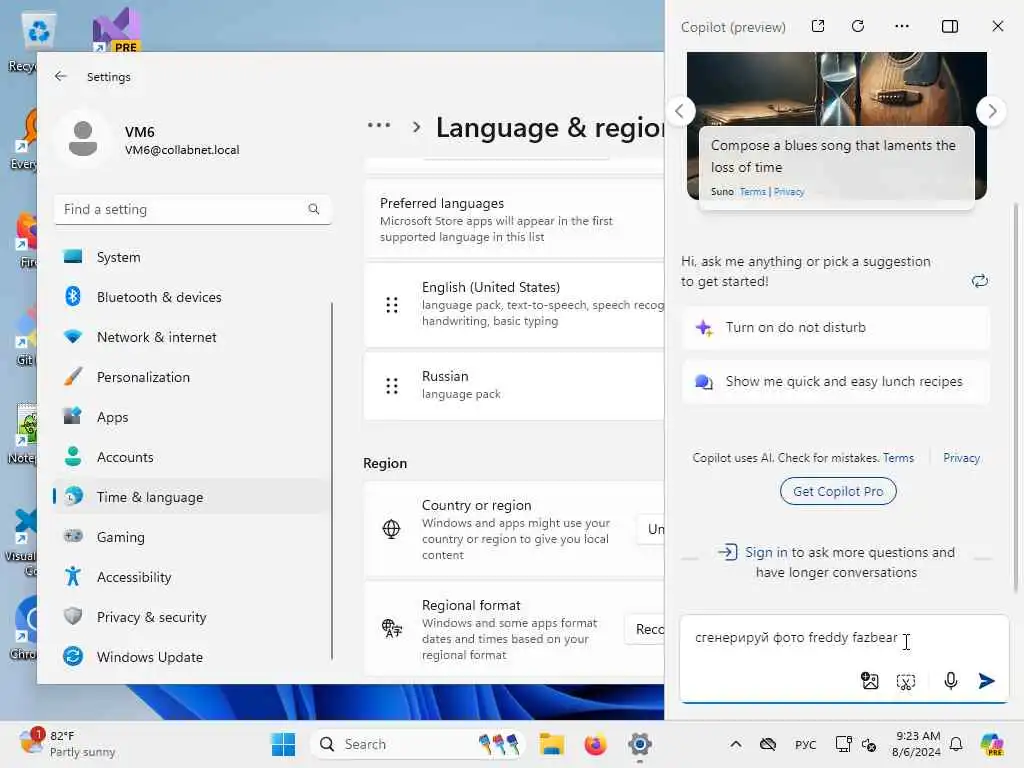Open the Country or region dropdown
Screen dimensions: 1024x768
click(650, 530)
